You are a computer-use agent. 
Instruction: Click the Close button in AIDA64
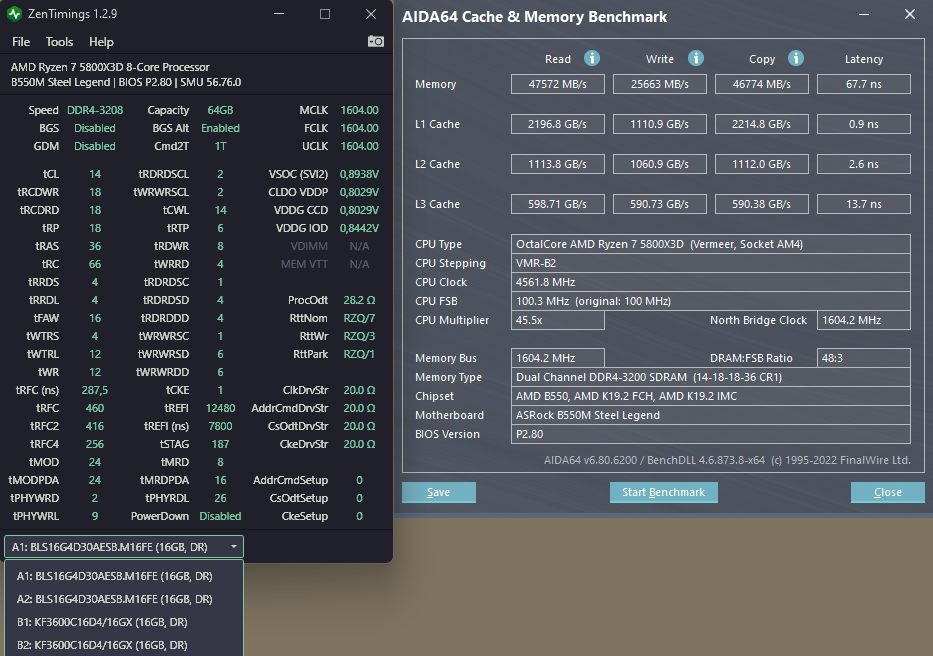click(x=887, y=492)
